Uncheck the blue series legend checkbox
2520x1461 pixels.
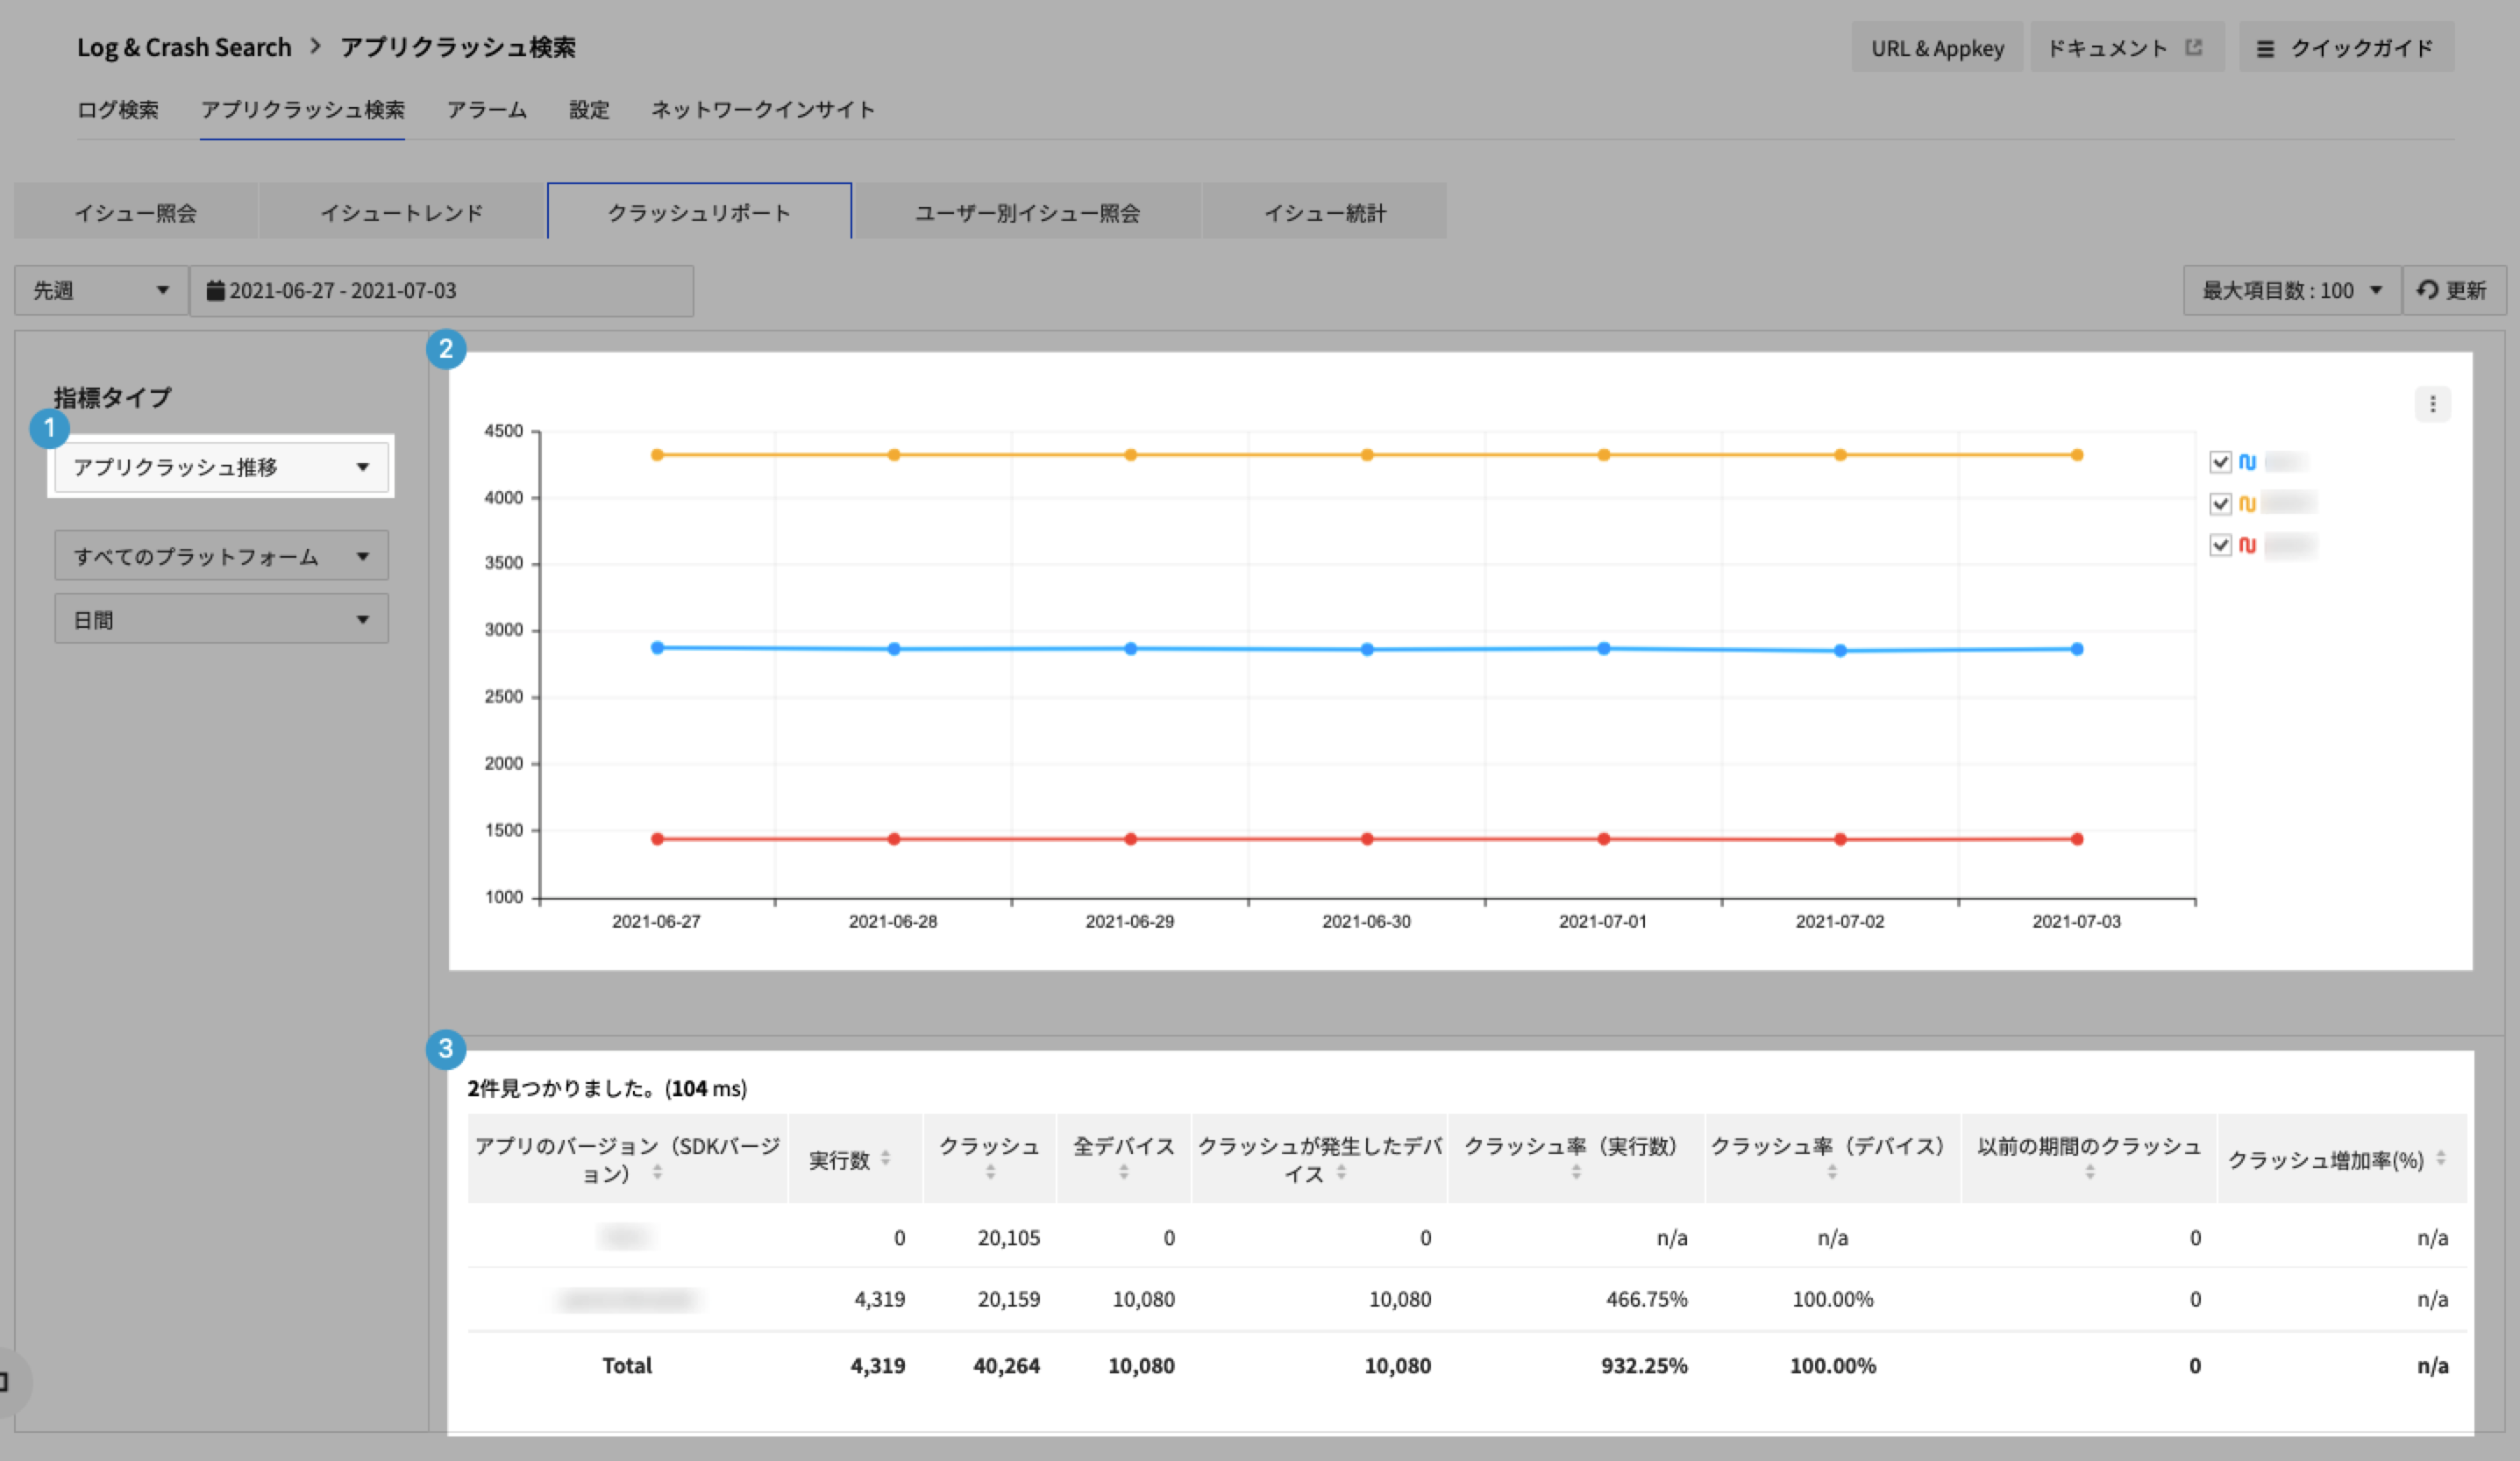click(2220, 462)
